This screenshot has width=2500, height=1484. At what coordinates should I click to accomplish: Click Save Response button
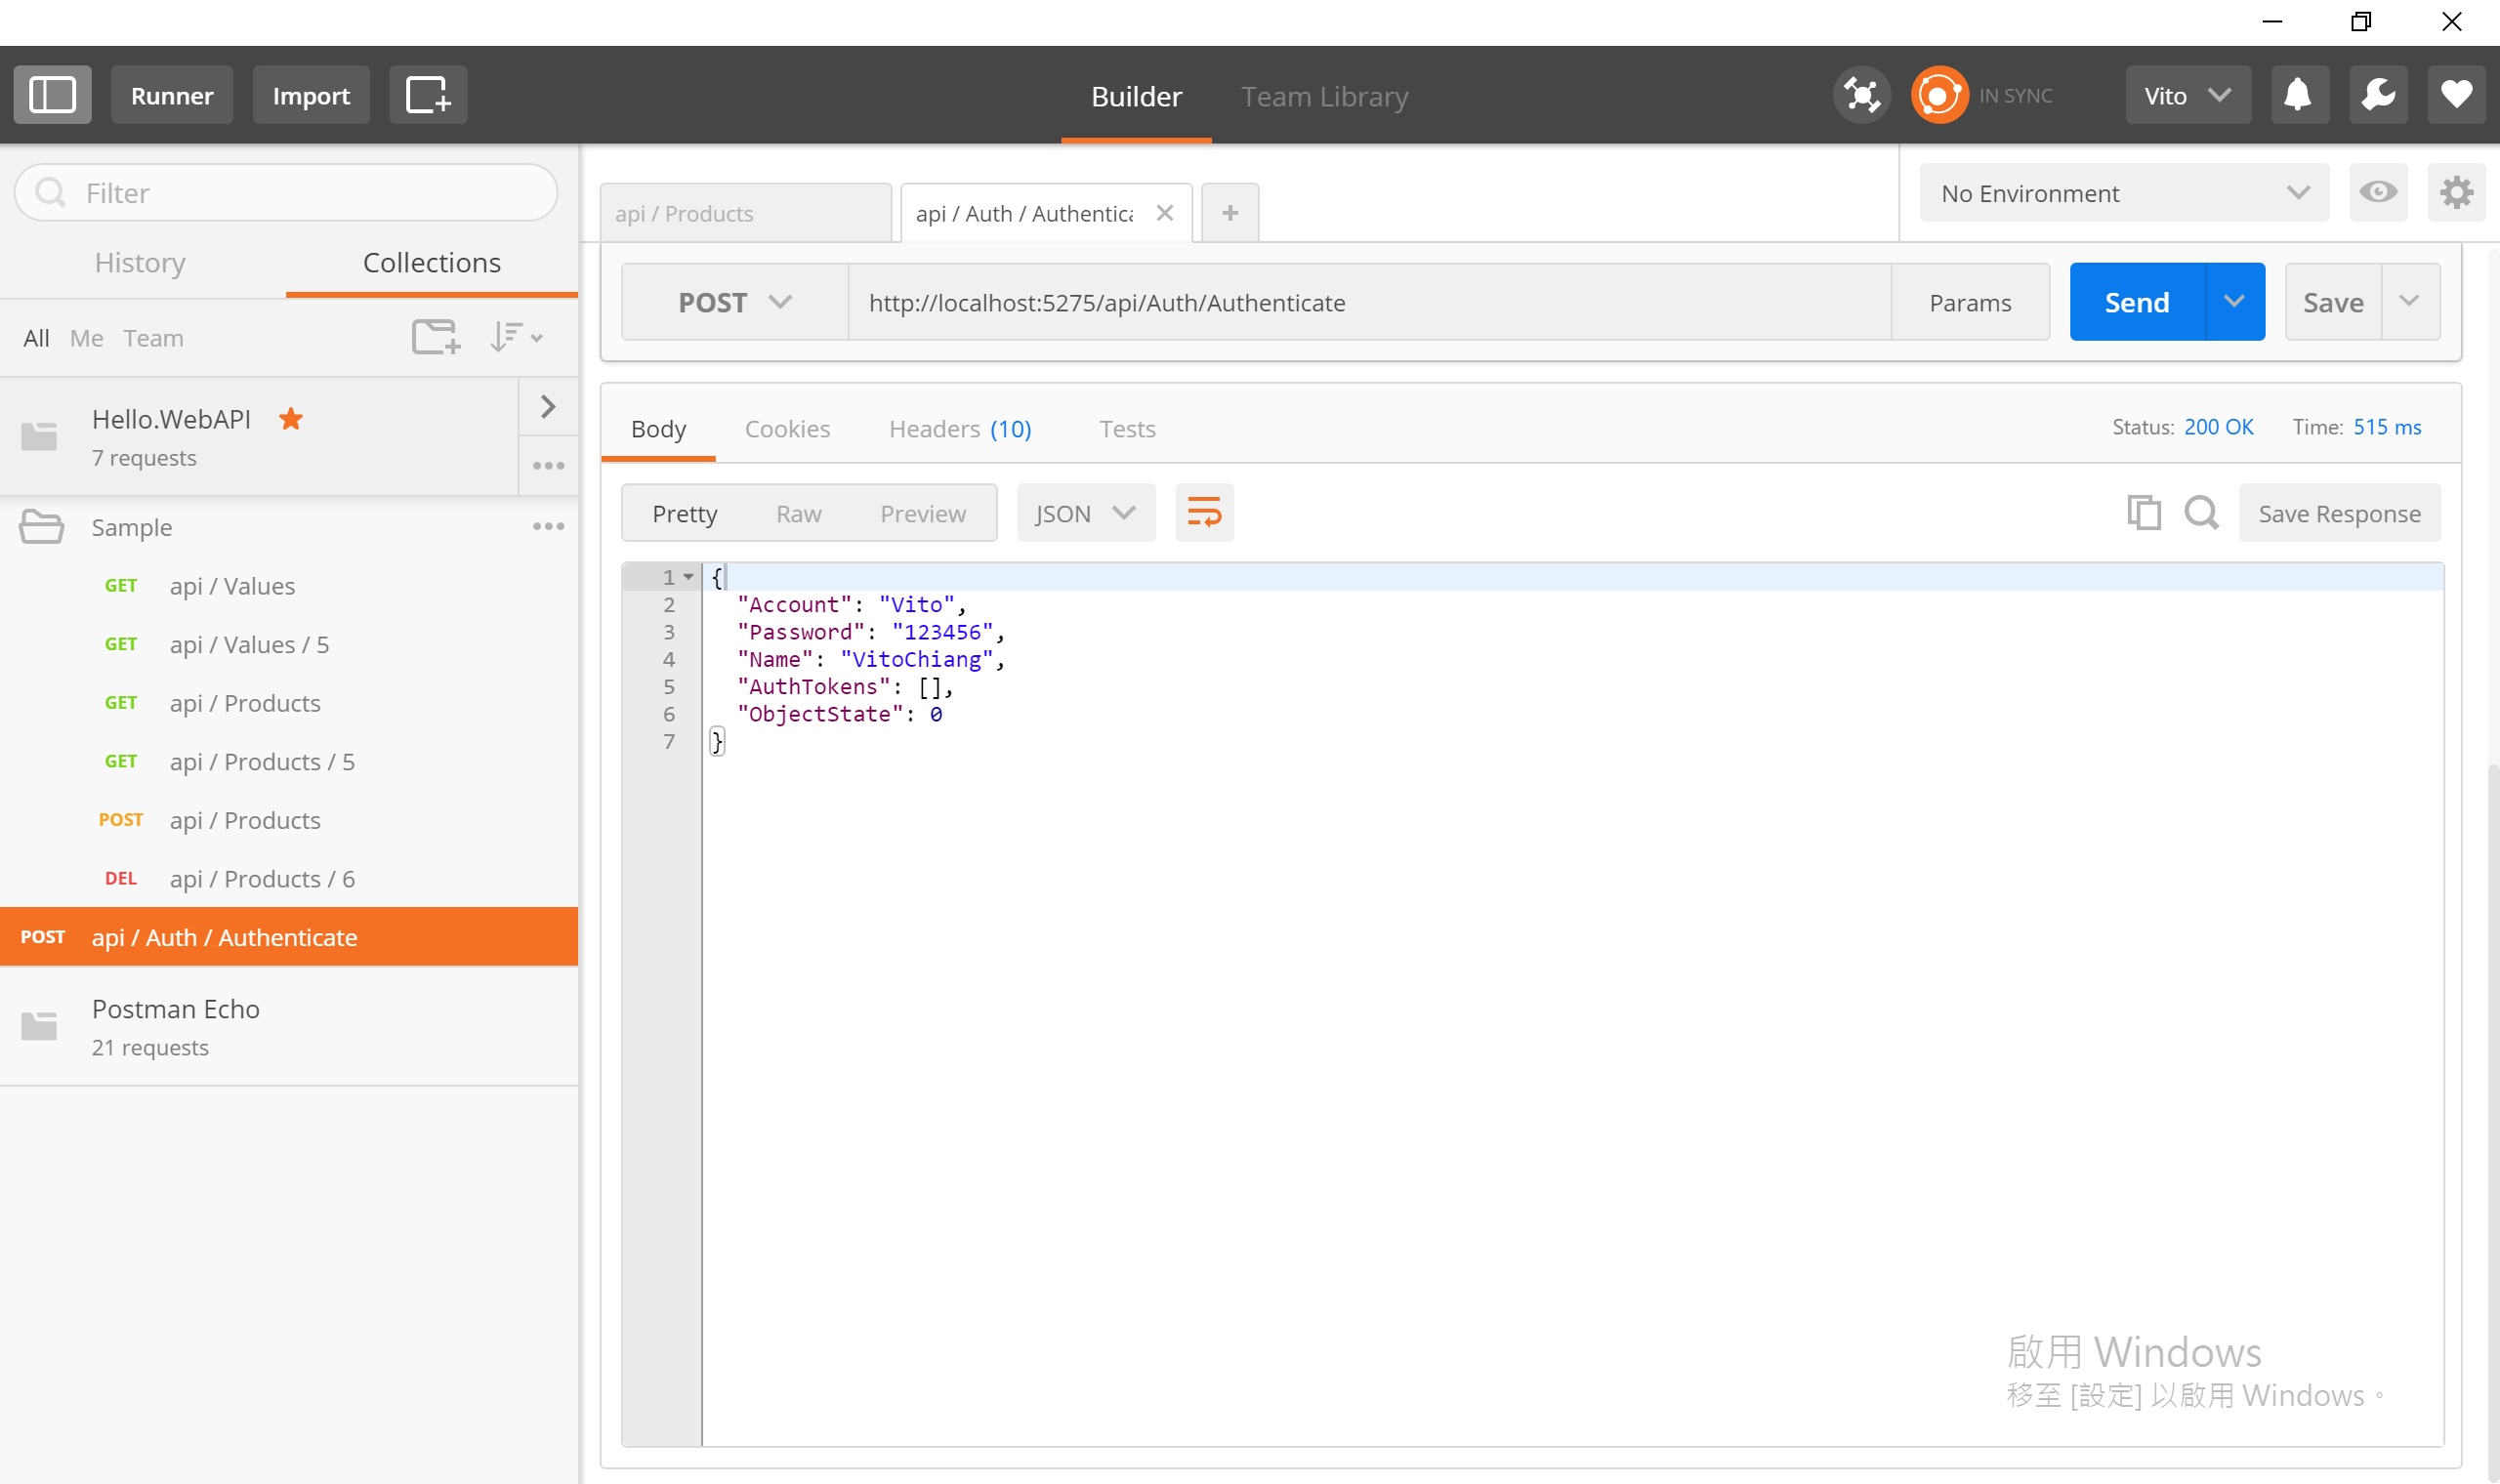[x=2339, y=513]
